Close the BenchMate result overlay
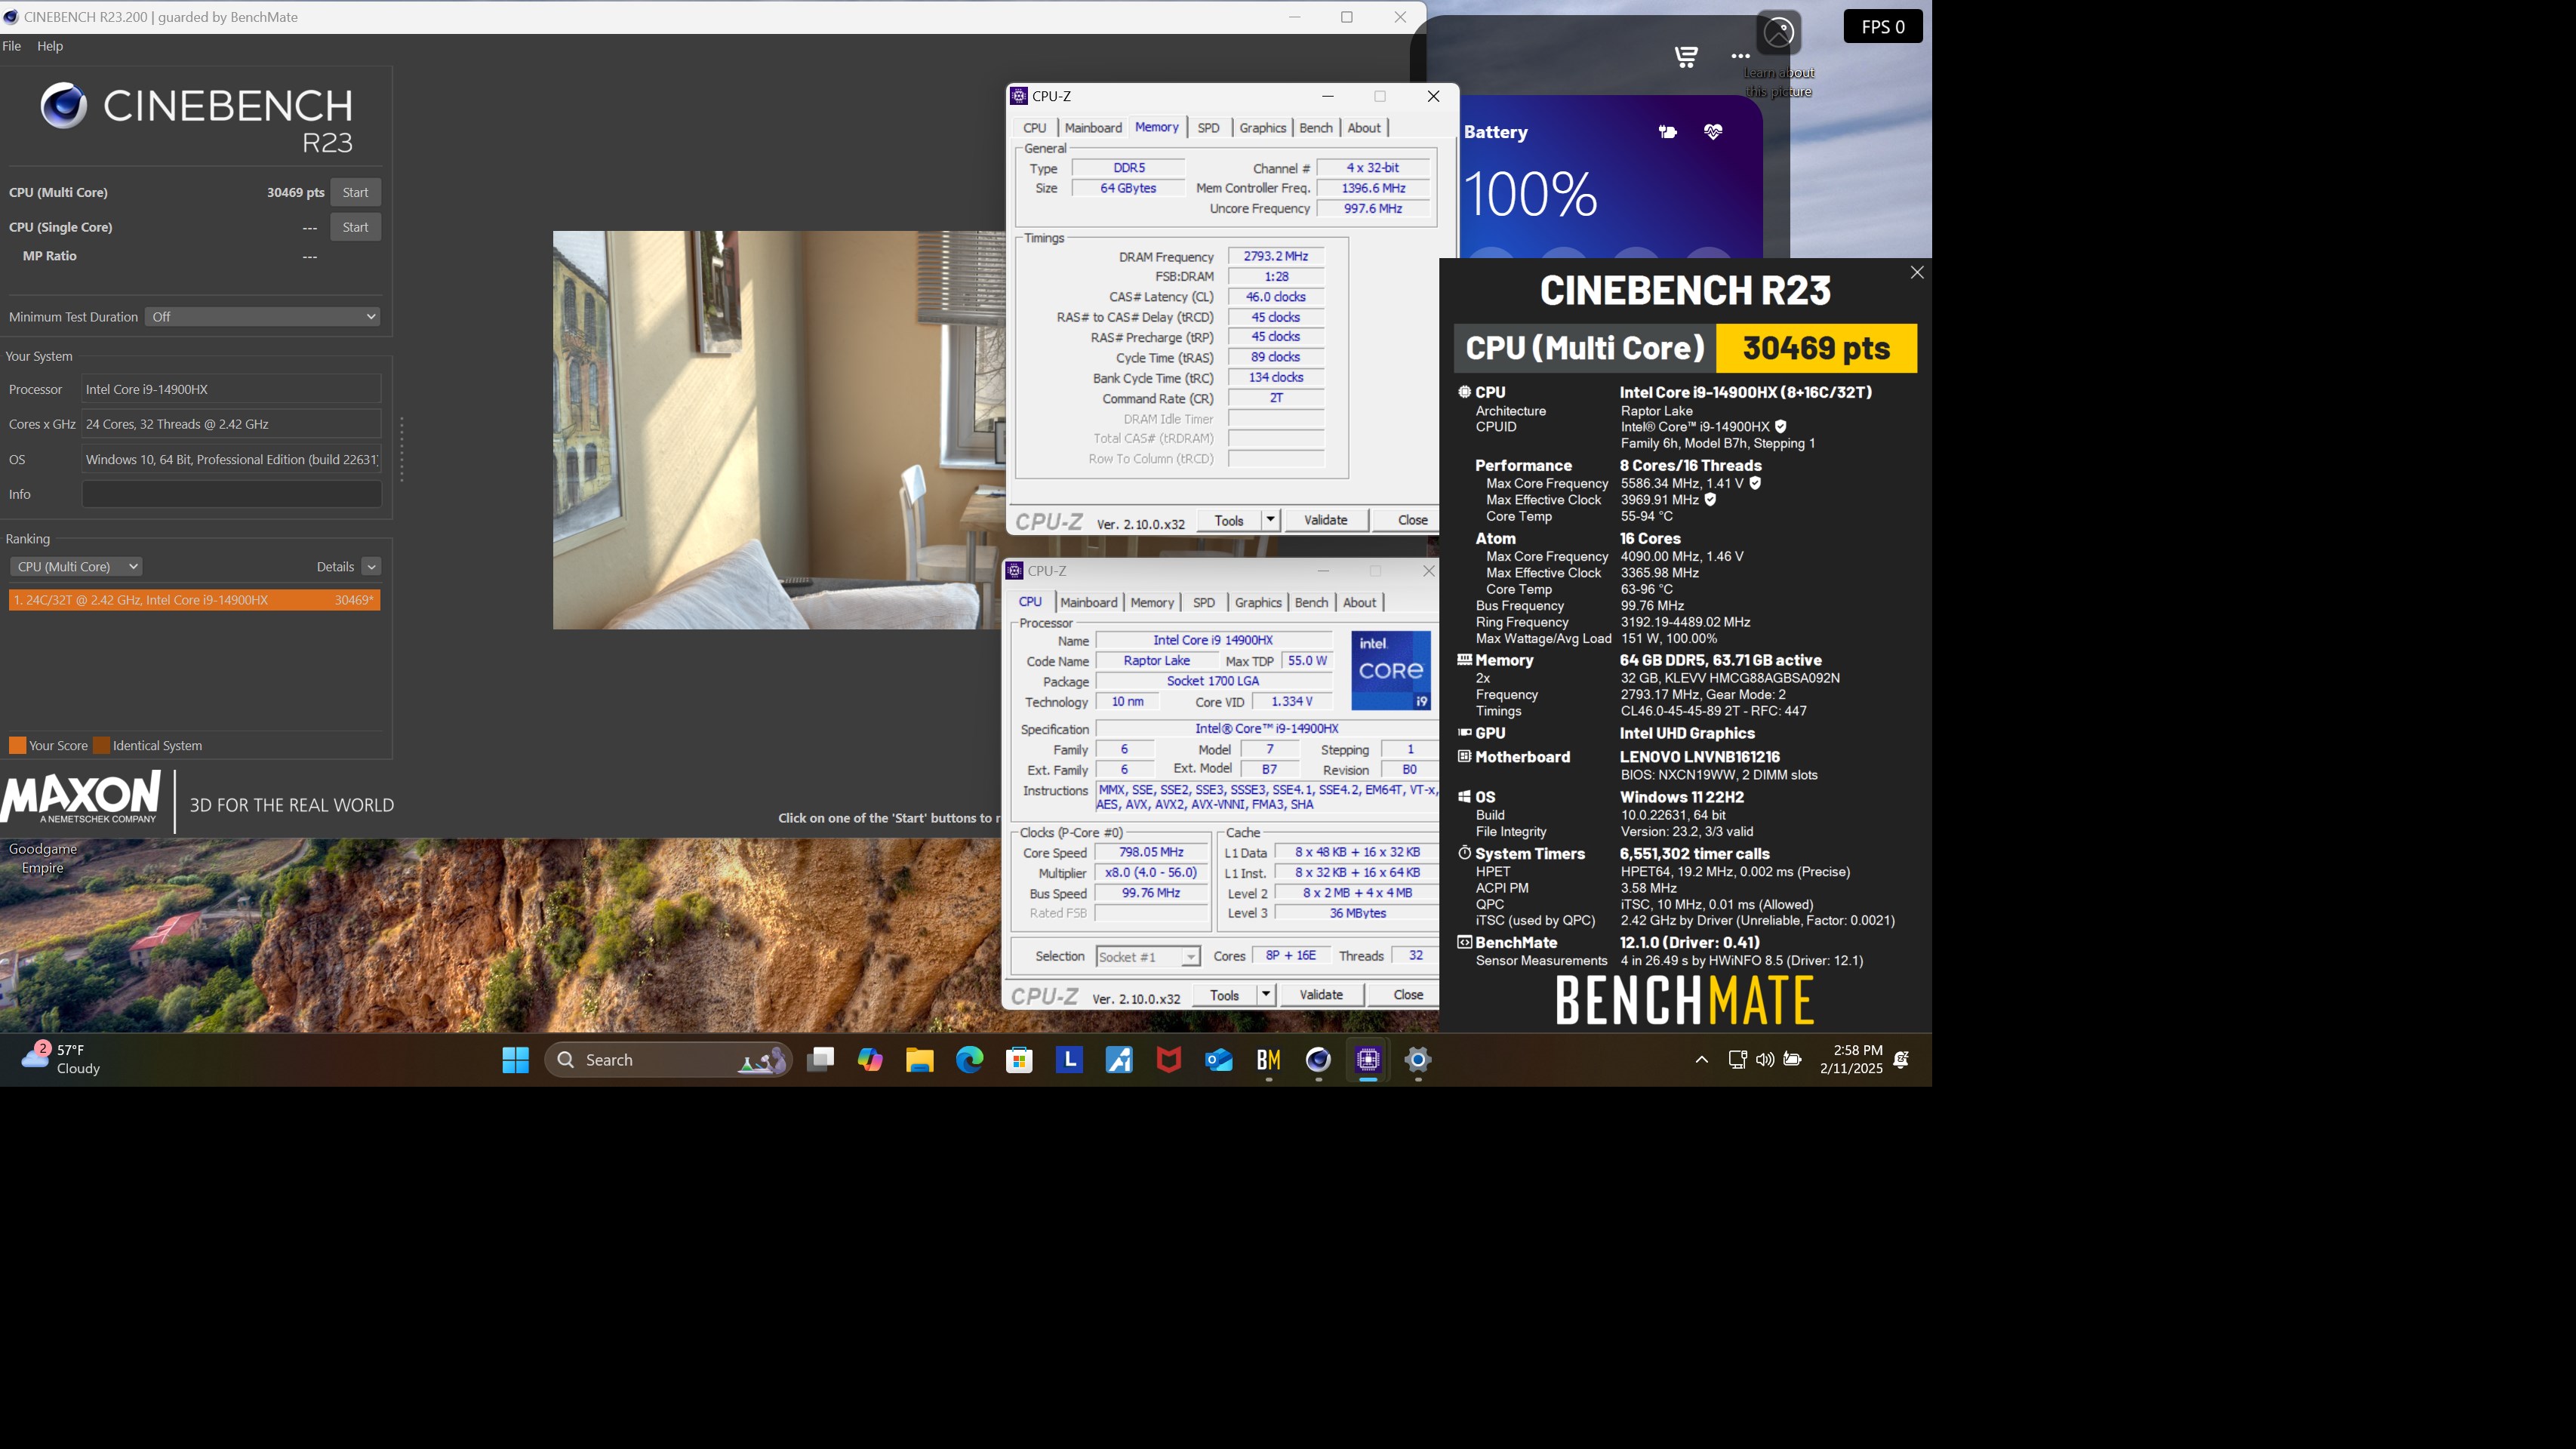The image size is (2576, 1449). click(1917, 273)
